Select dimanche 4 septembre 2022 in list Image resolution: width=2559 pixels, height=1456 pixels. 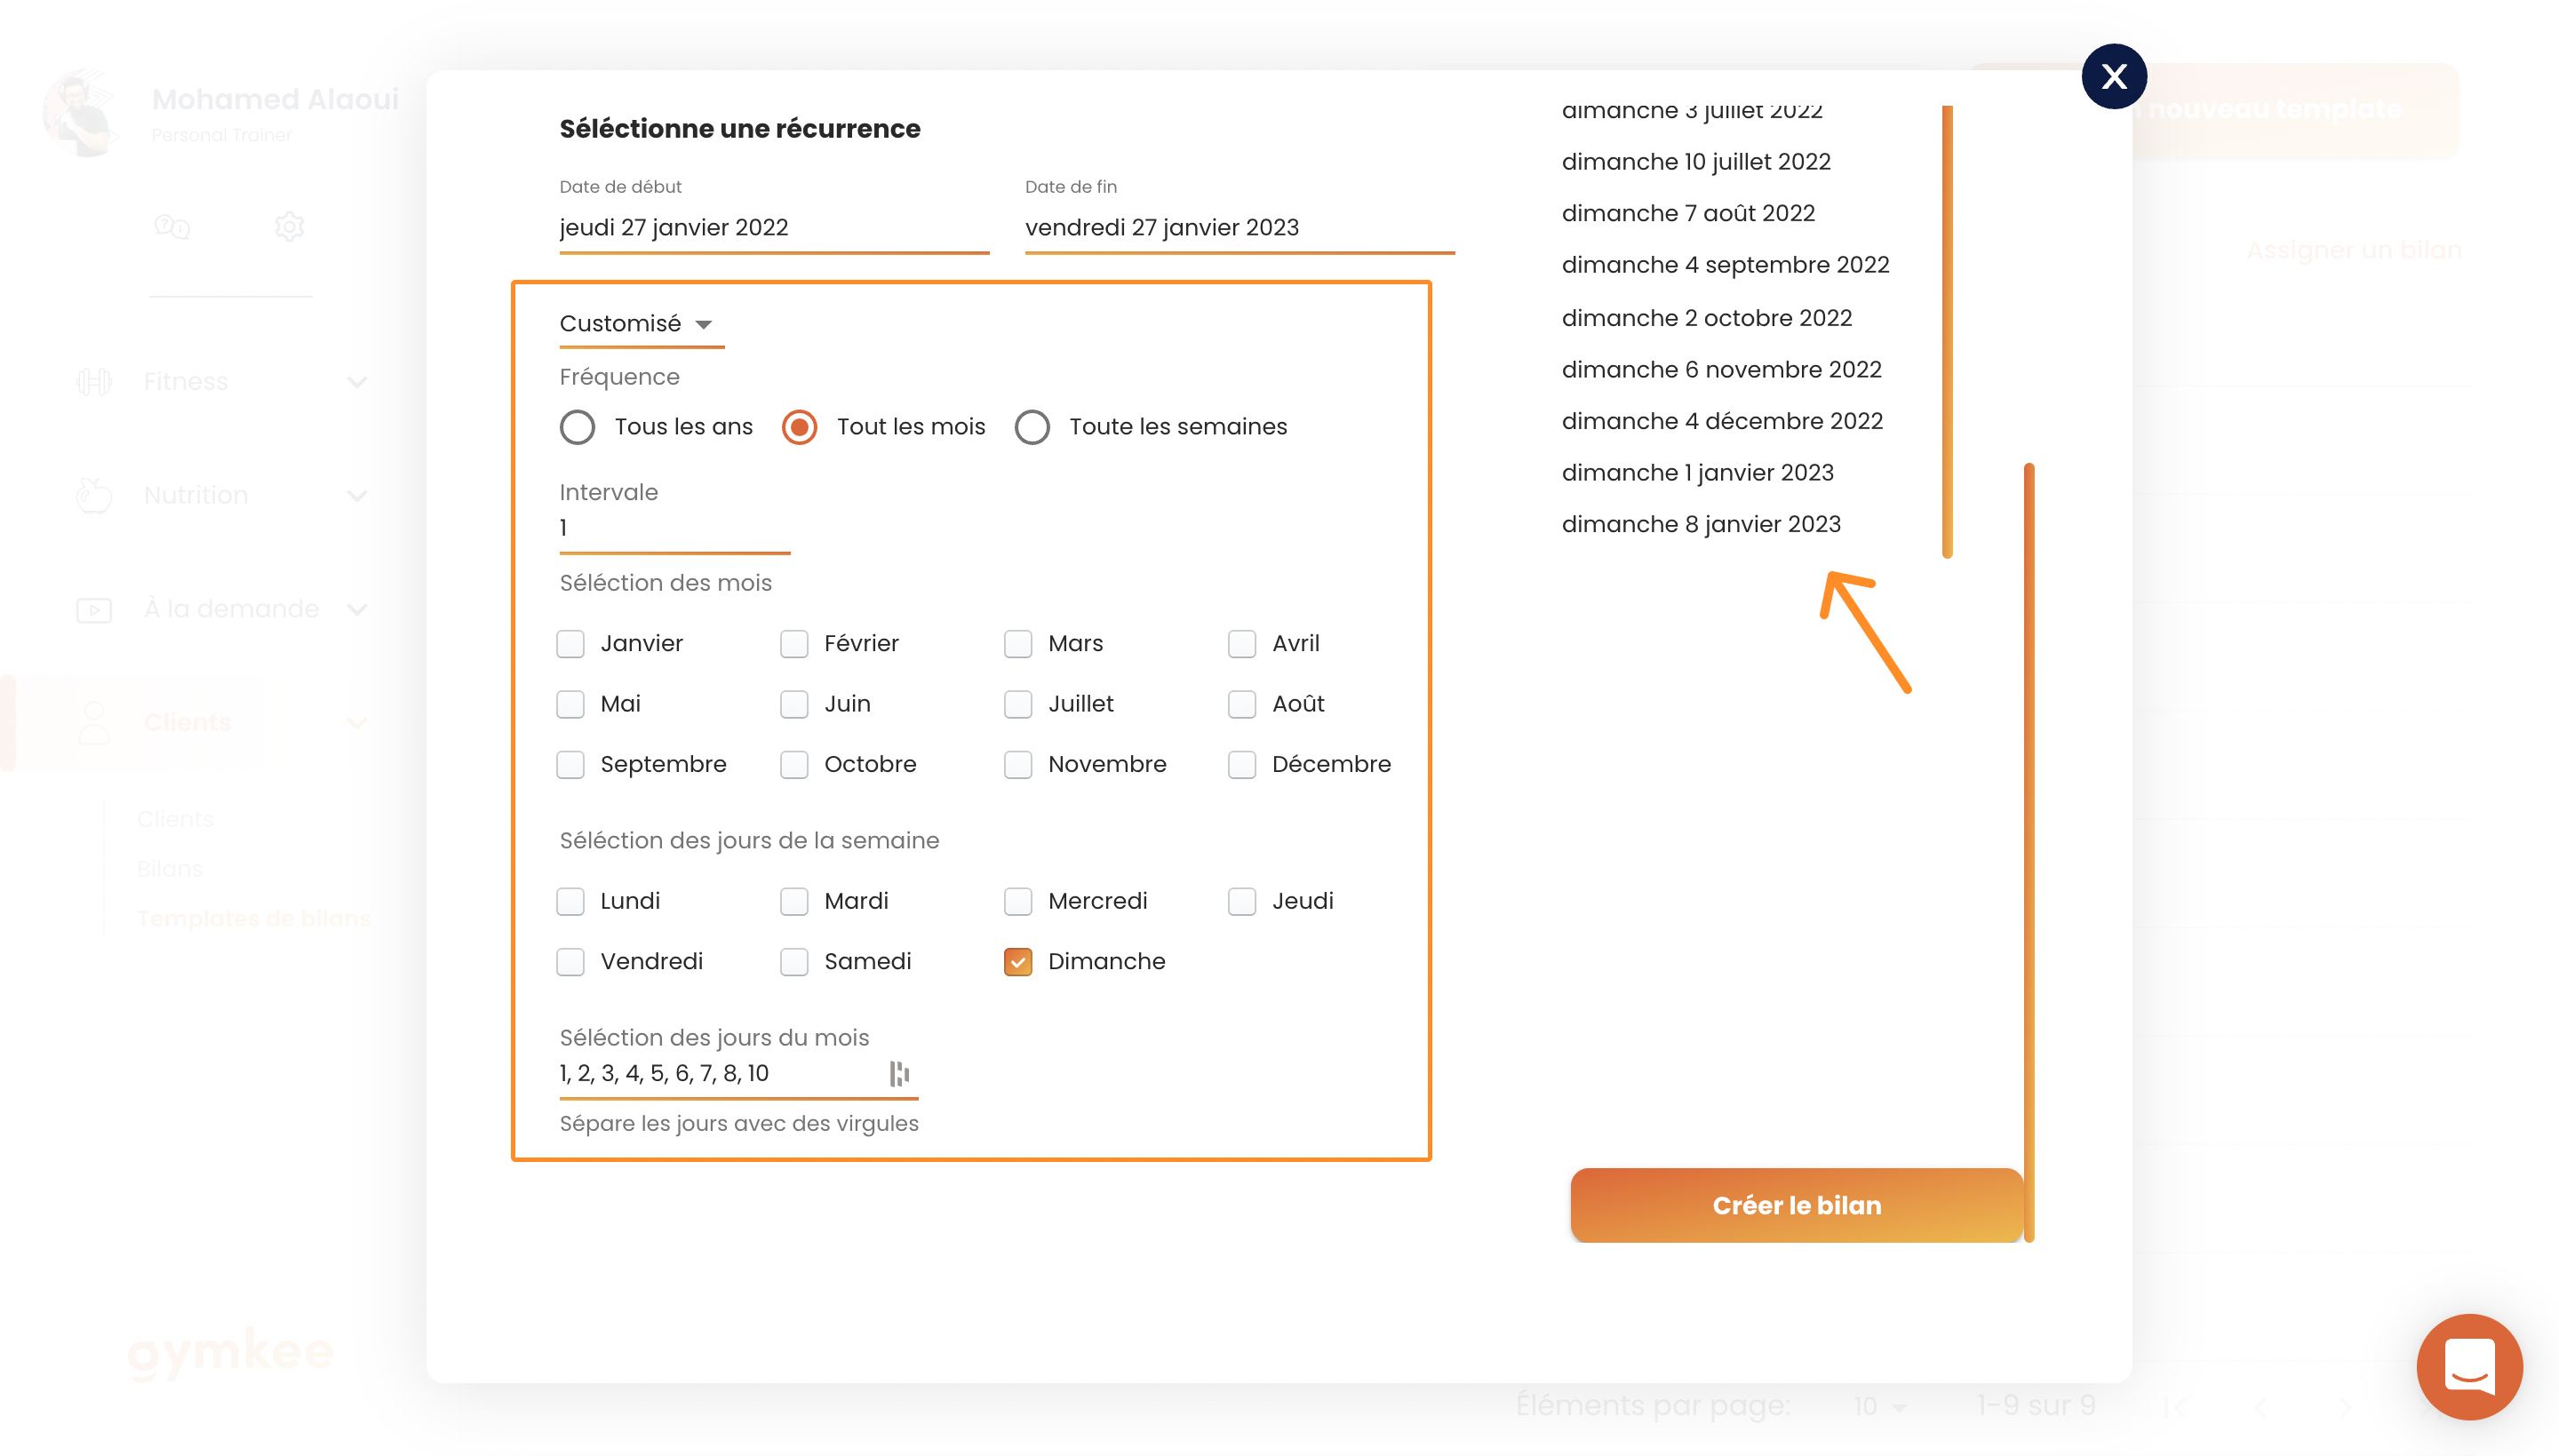[1725, 265]
